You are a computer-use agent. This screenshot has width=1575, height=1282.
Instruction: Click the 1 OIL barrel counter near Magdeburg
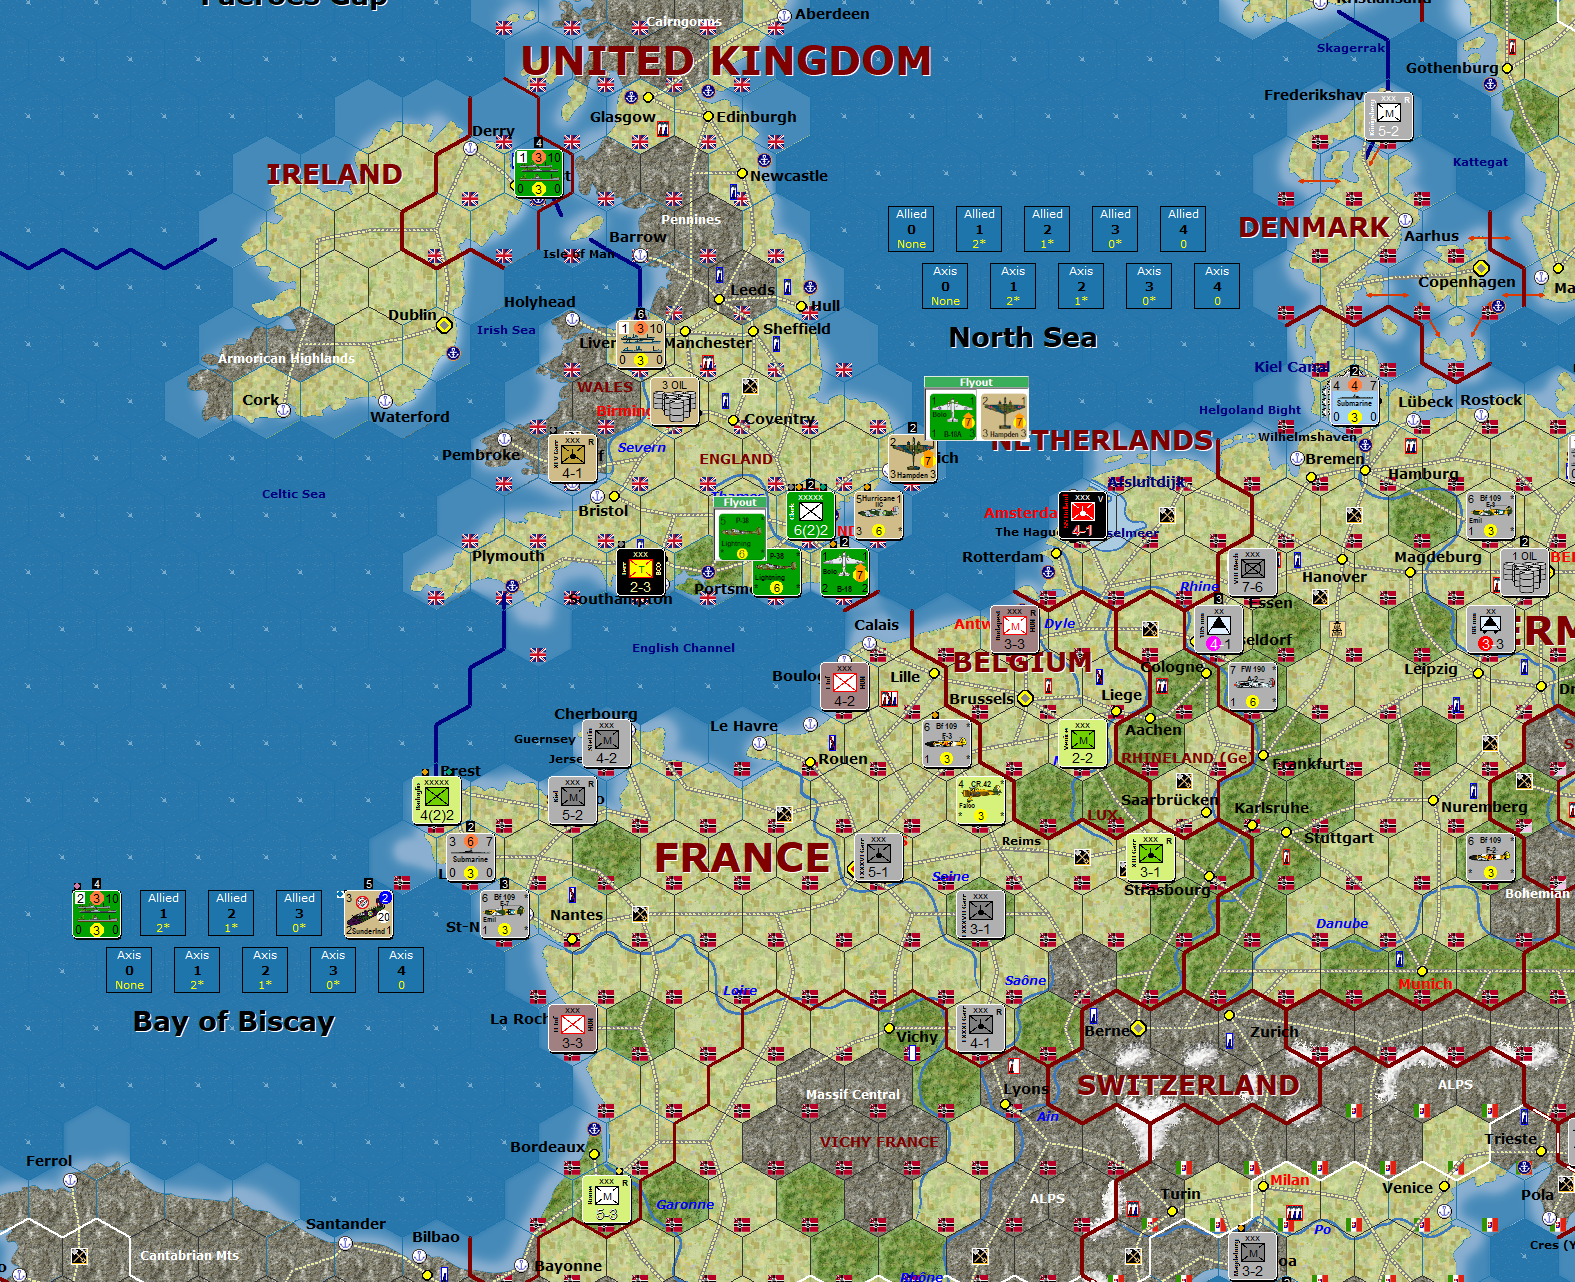pos(1524,572)
